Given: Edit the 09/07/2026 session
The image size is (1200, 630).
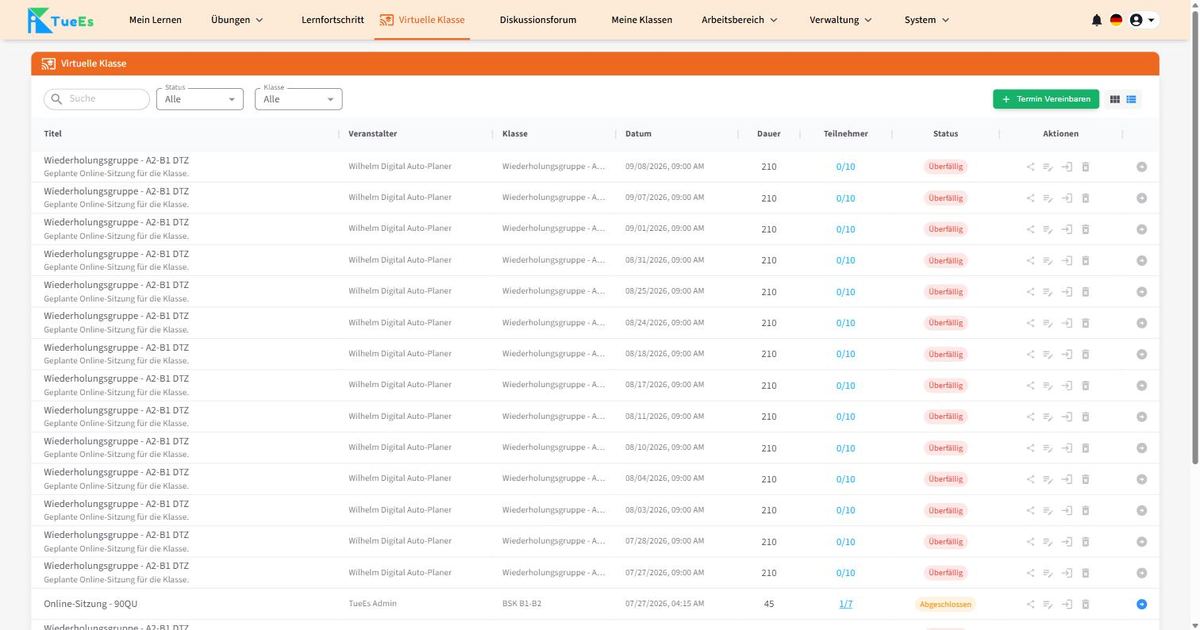Looking at the screenshot, I should [x=1048, y=198].
